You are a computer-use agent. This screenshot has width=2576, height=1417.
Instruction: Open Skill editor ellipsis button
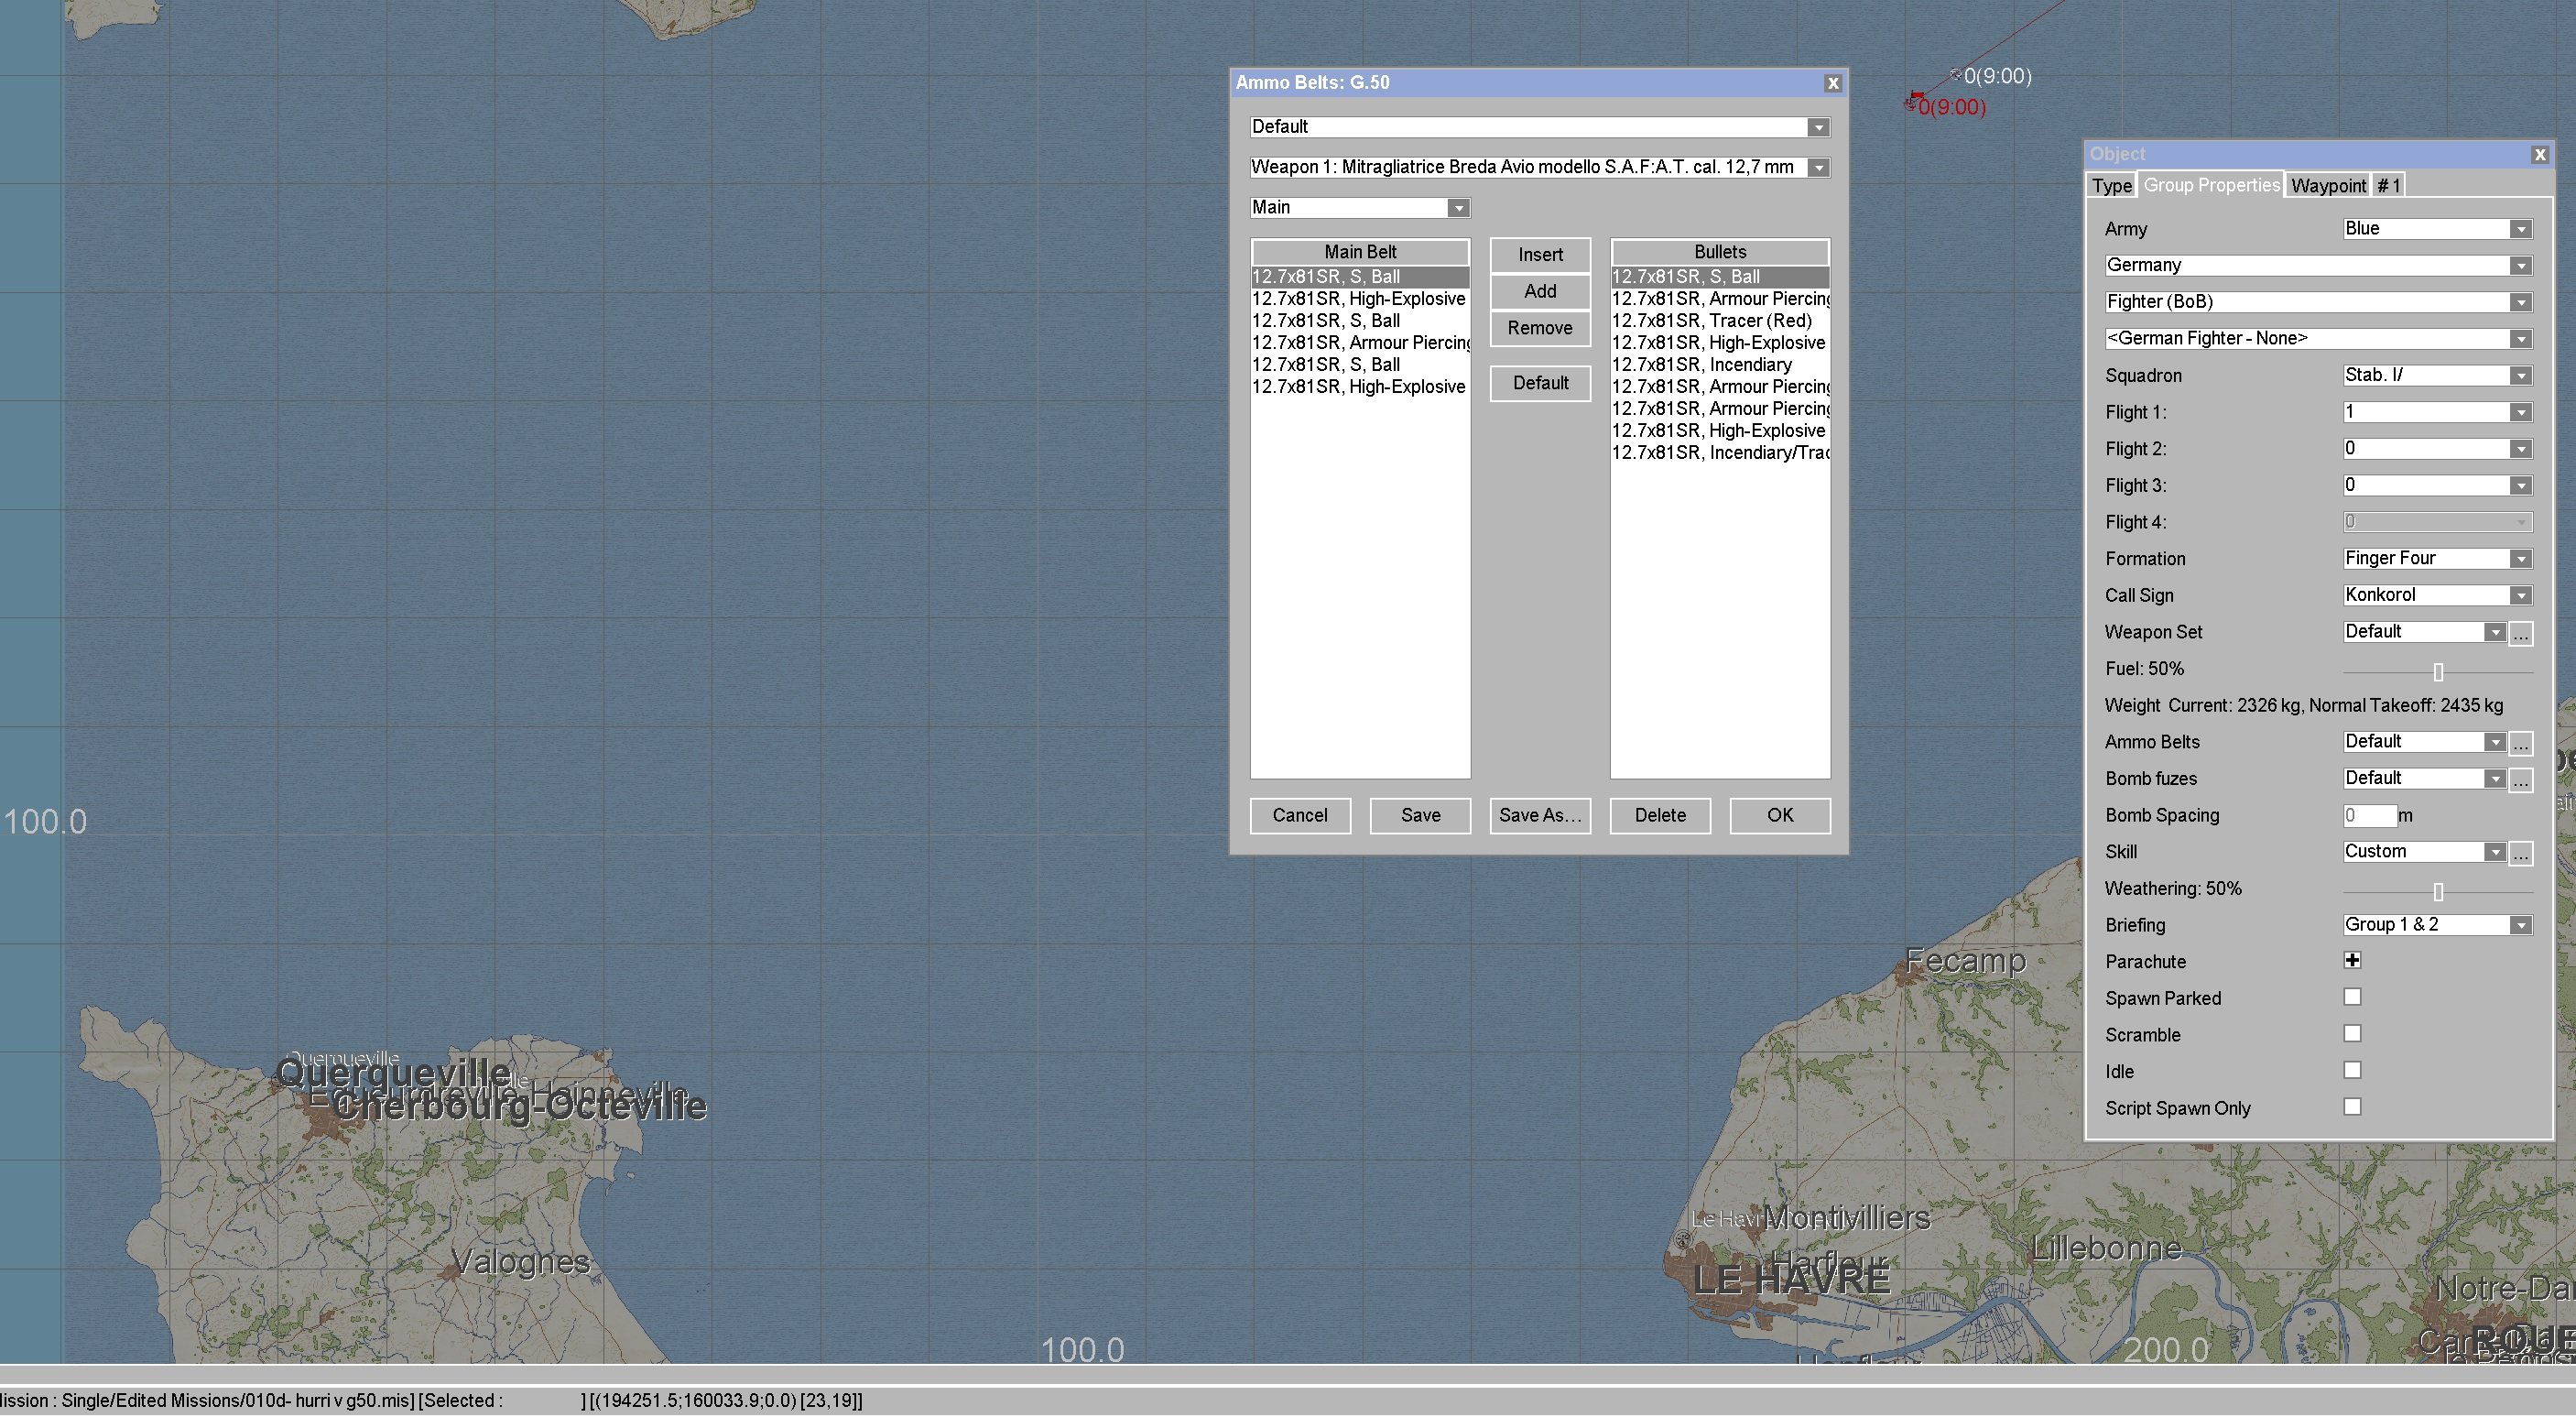(x=2520, y=853)
